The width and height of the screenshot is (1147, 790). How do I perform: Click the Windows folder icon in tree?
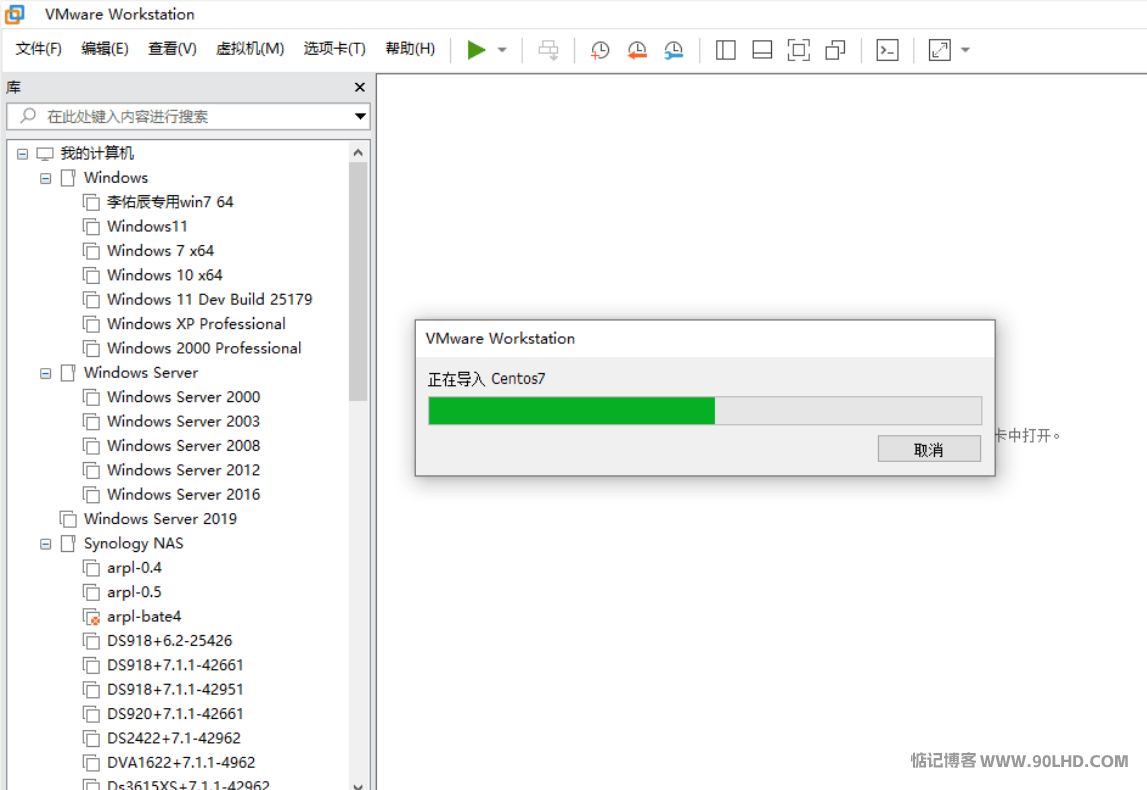pos(68,178)
